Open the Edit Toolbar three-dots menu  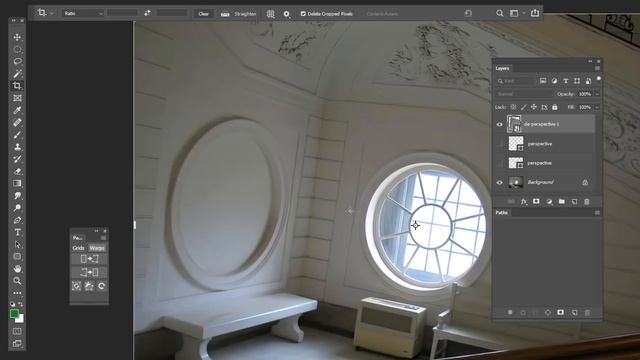(x=17, y=293)
